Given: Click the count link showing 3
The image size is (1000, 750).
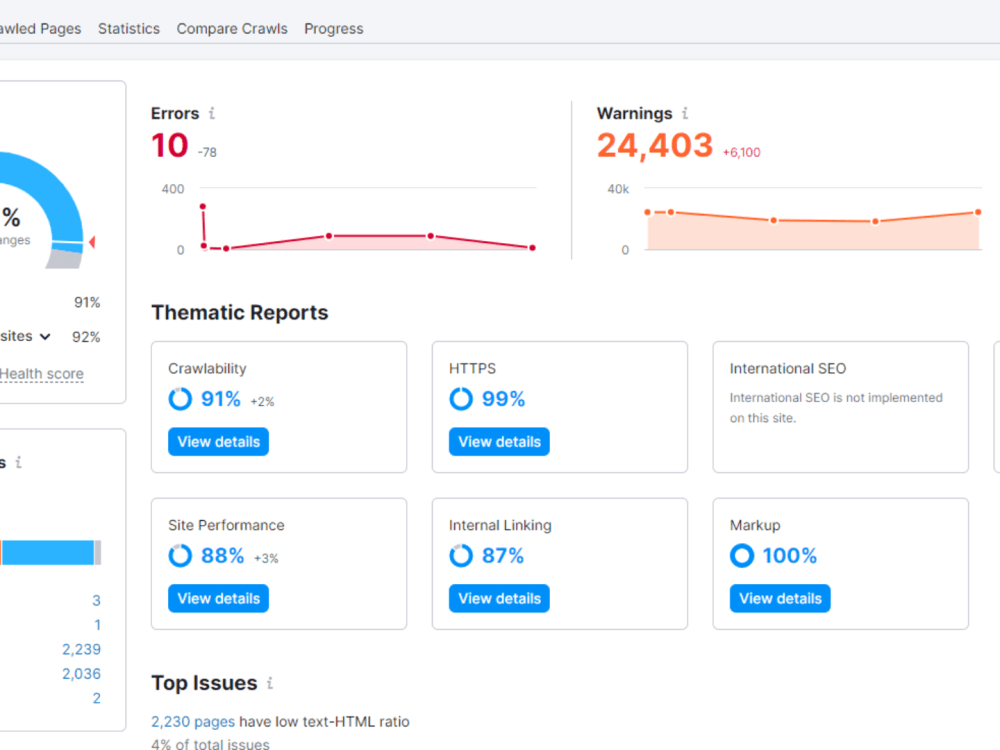Looking at the screenshot, I should click(96, 601).
